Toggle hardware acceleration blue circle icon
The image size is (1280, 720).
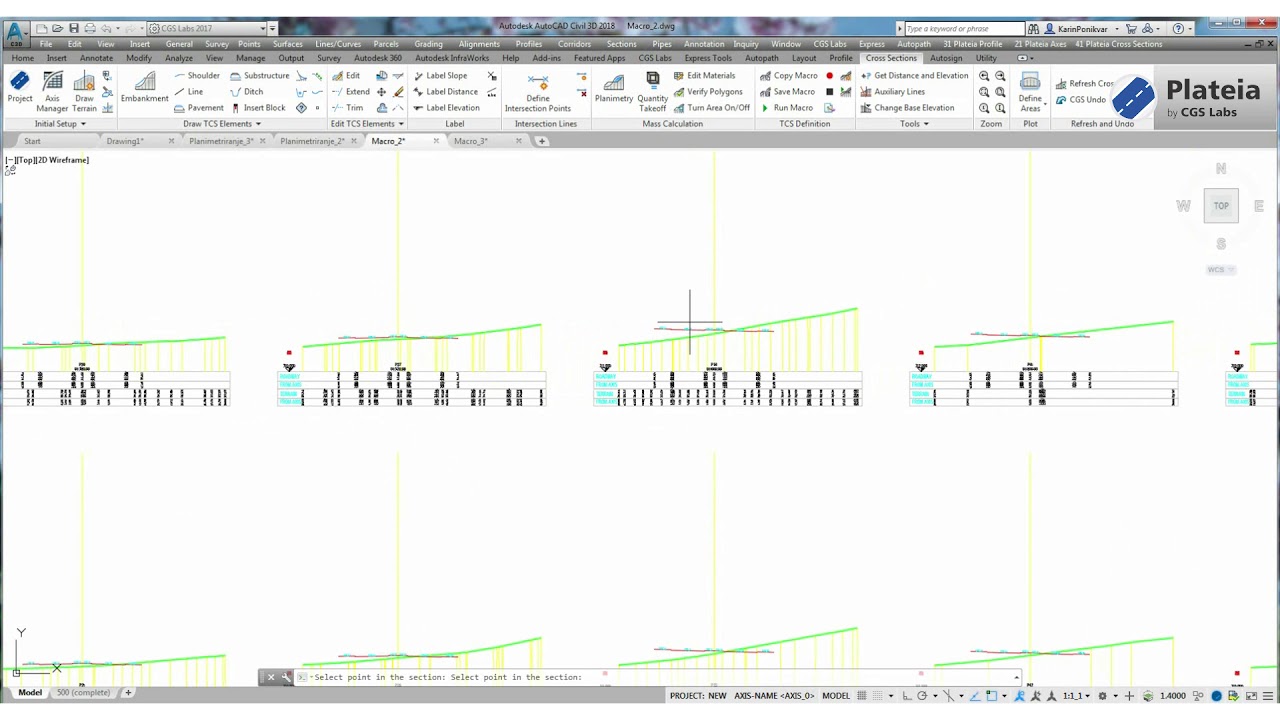click(x=1217, y=696)
